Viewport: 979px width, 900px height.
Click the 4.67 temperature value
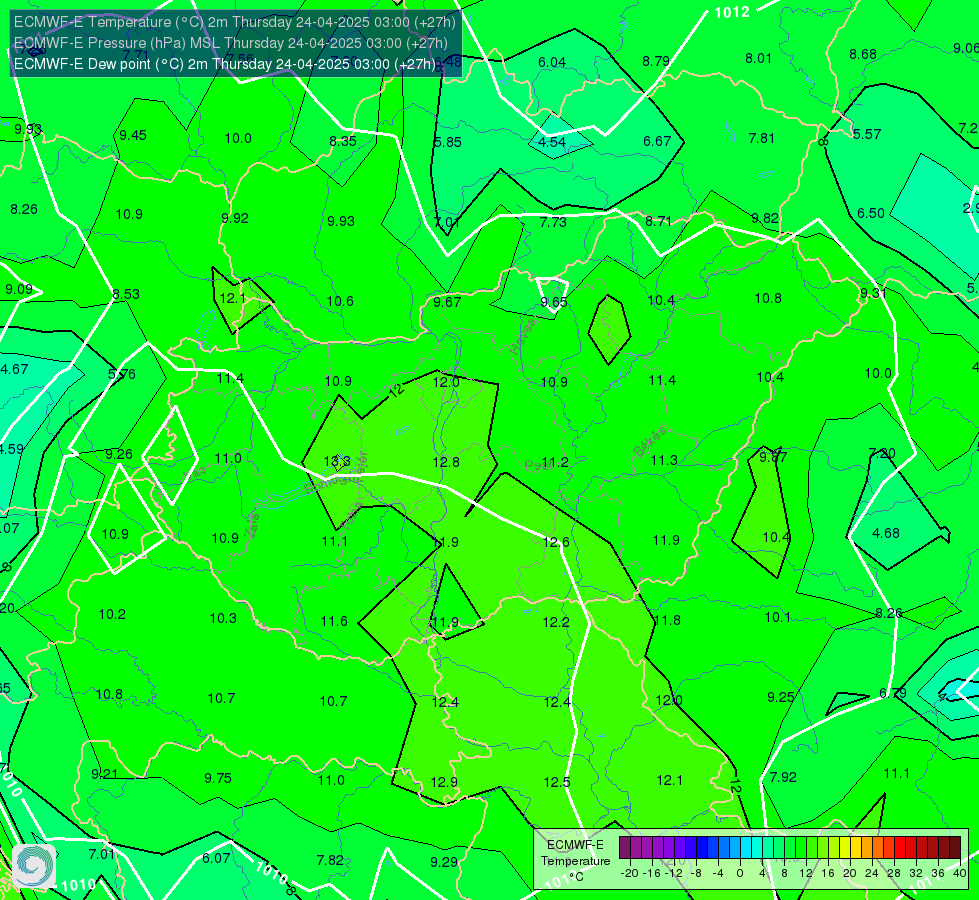[14, 370]
